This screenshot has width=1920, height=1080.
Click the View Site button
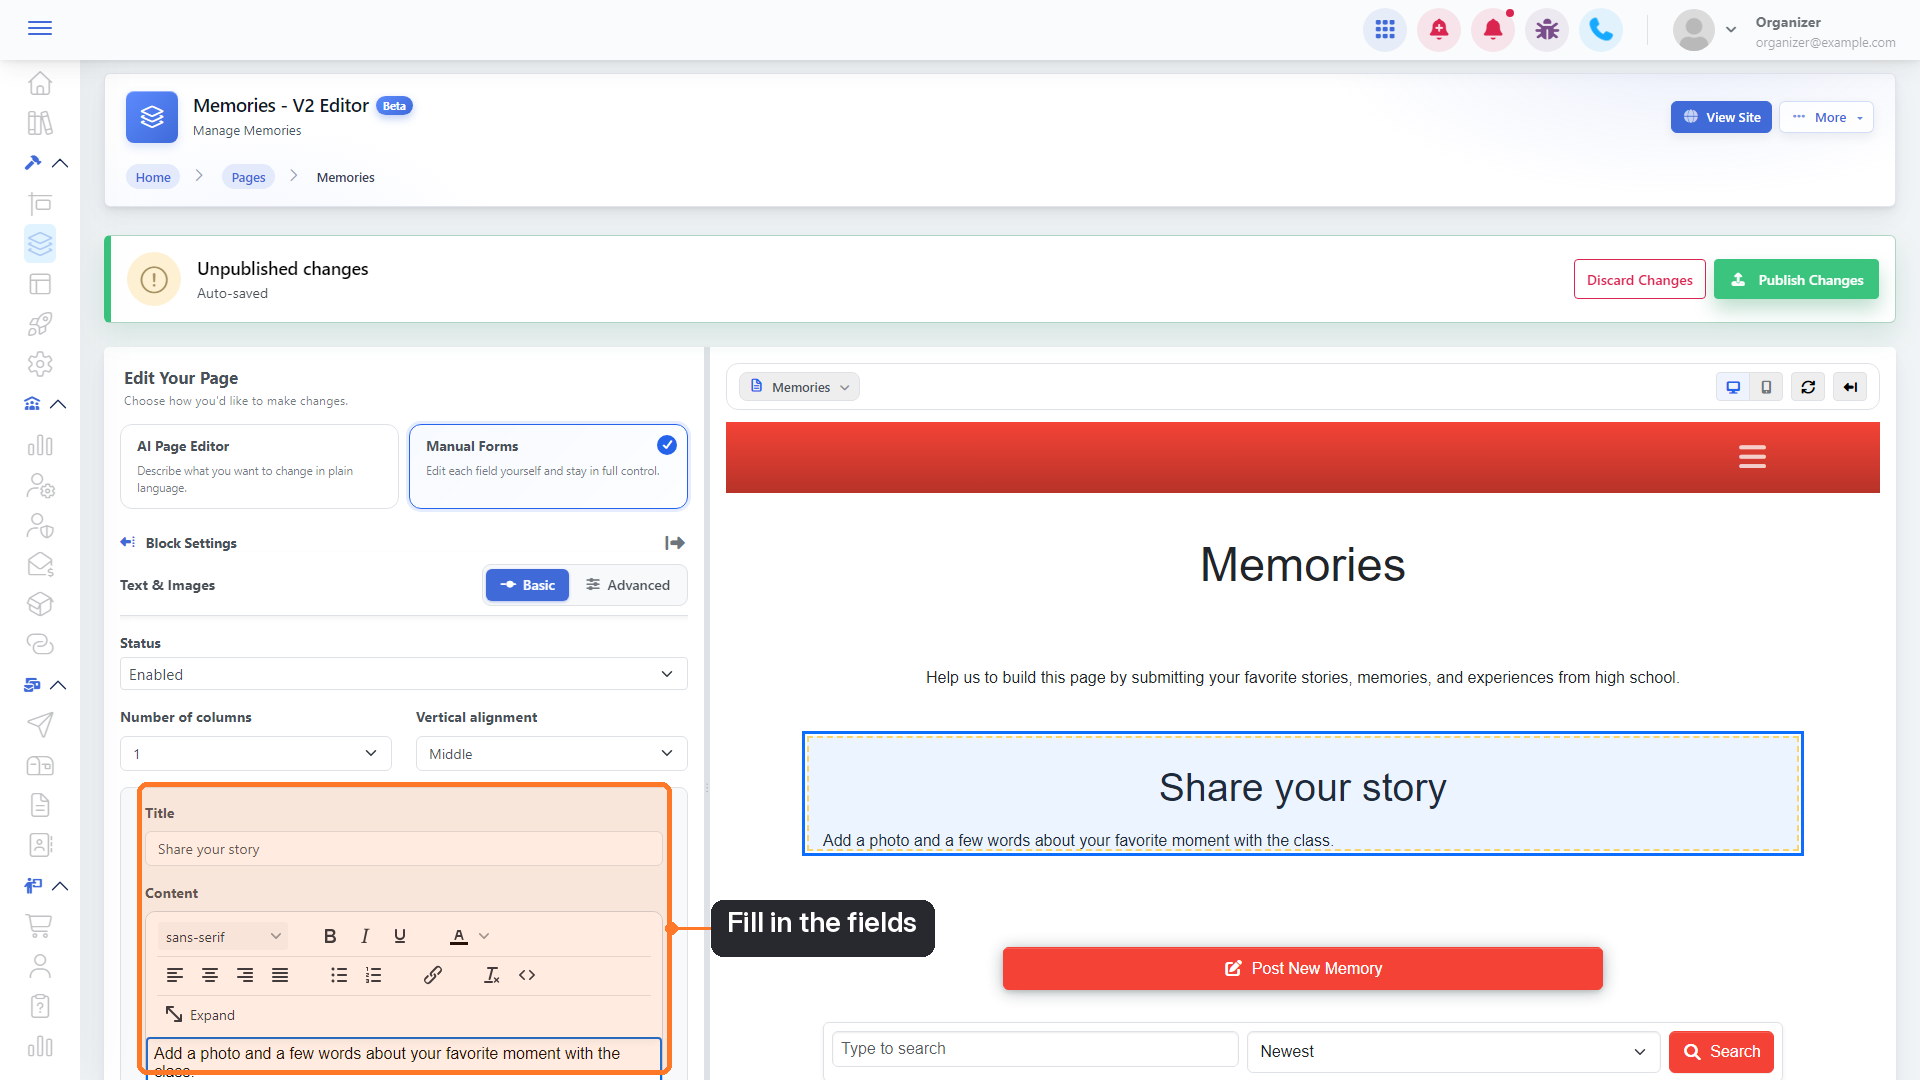click(x=1721, y=117)
